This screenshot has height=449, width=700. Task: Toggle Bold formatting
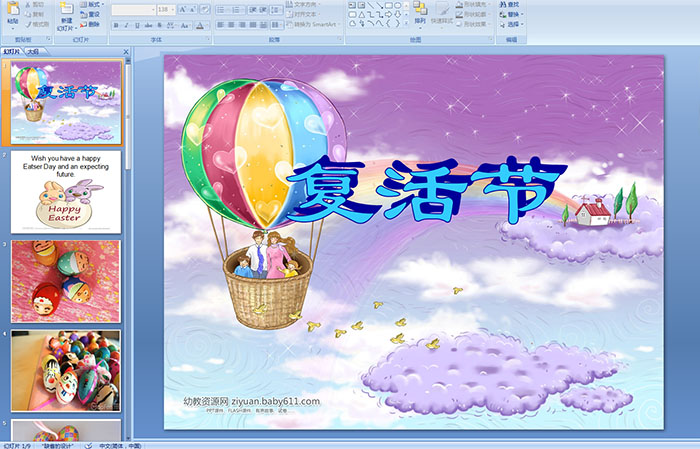point(116,25)
